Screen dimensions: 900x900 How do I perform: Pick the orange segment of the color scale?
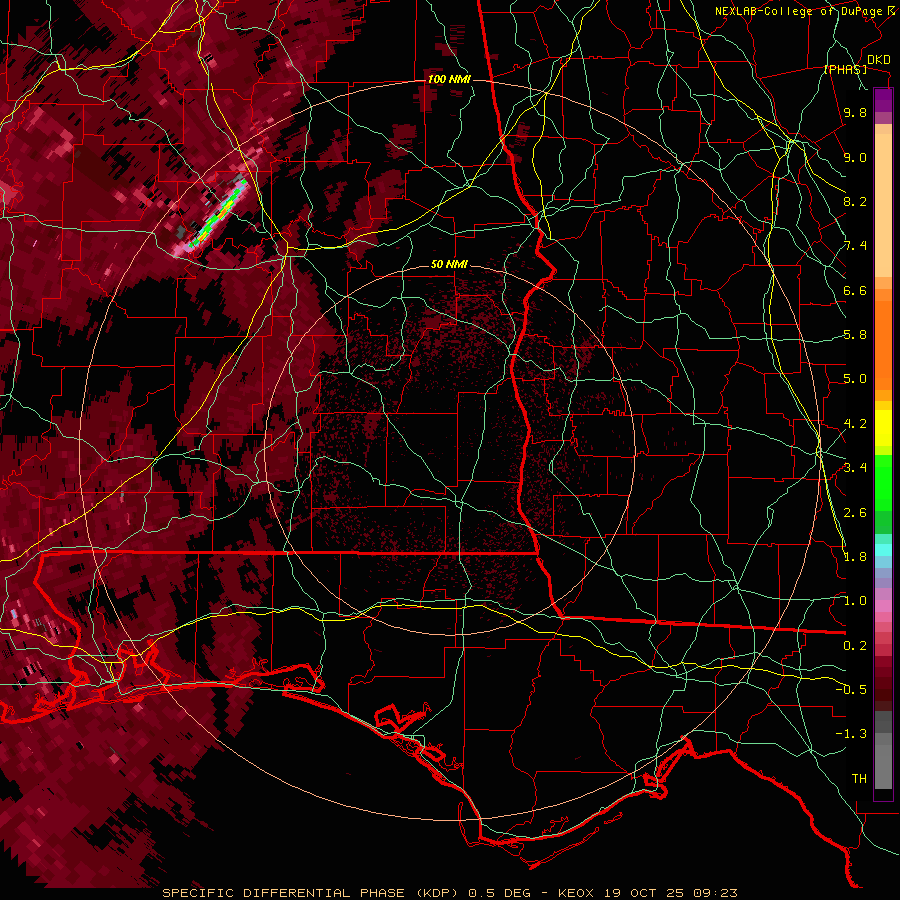pyautogui.click(x=883, y=344)
